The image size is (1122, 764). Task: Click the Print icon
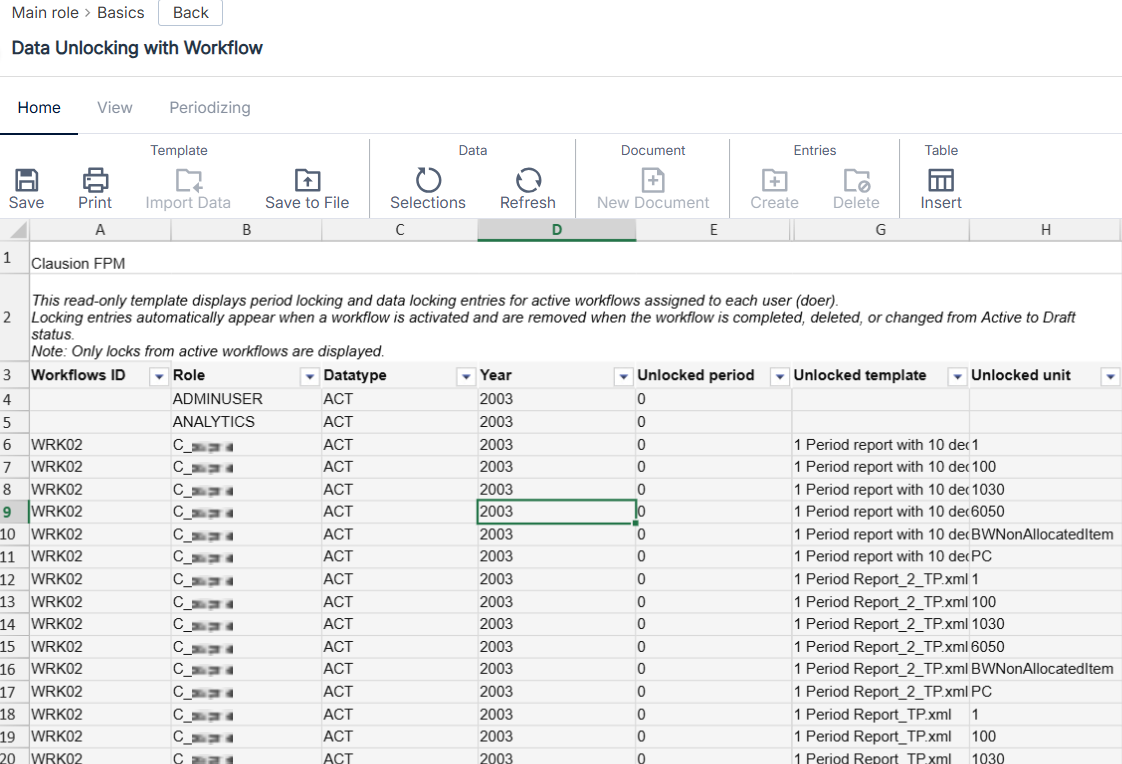[x=95, y=180]
